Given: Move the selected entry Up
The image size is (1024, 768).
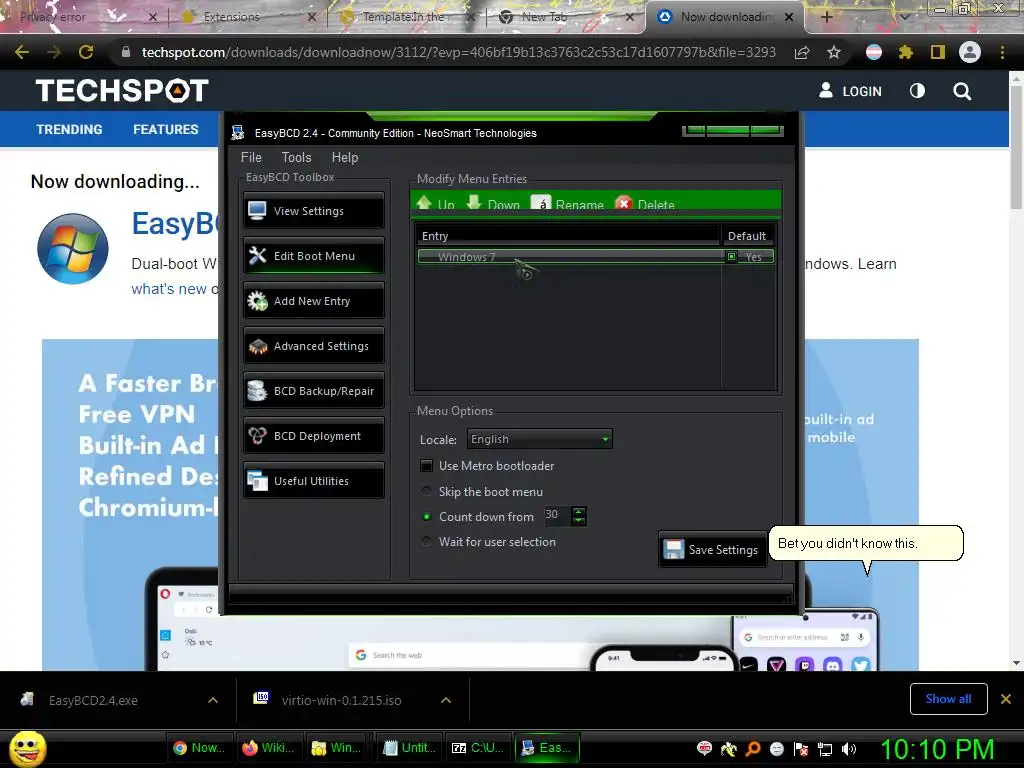Looking at the screenshot, I should click(x=436, y=204).
